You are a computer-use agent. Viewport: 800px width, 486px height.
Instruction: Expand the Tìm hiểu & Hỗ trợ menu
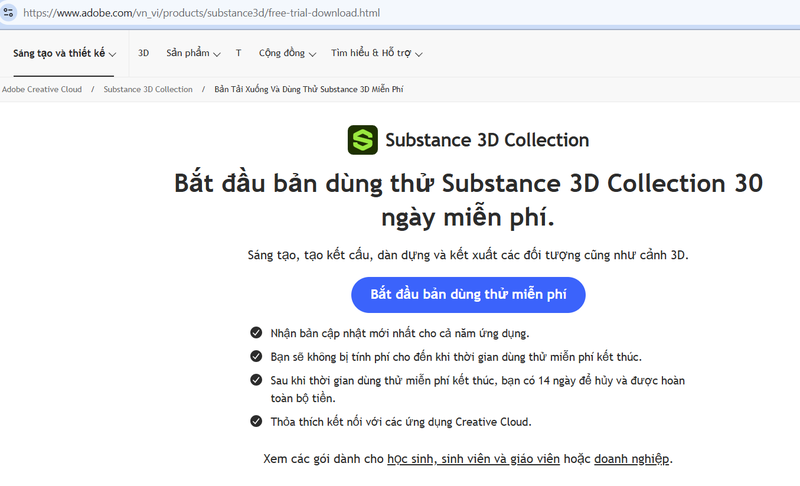tap(377, 53)
